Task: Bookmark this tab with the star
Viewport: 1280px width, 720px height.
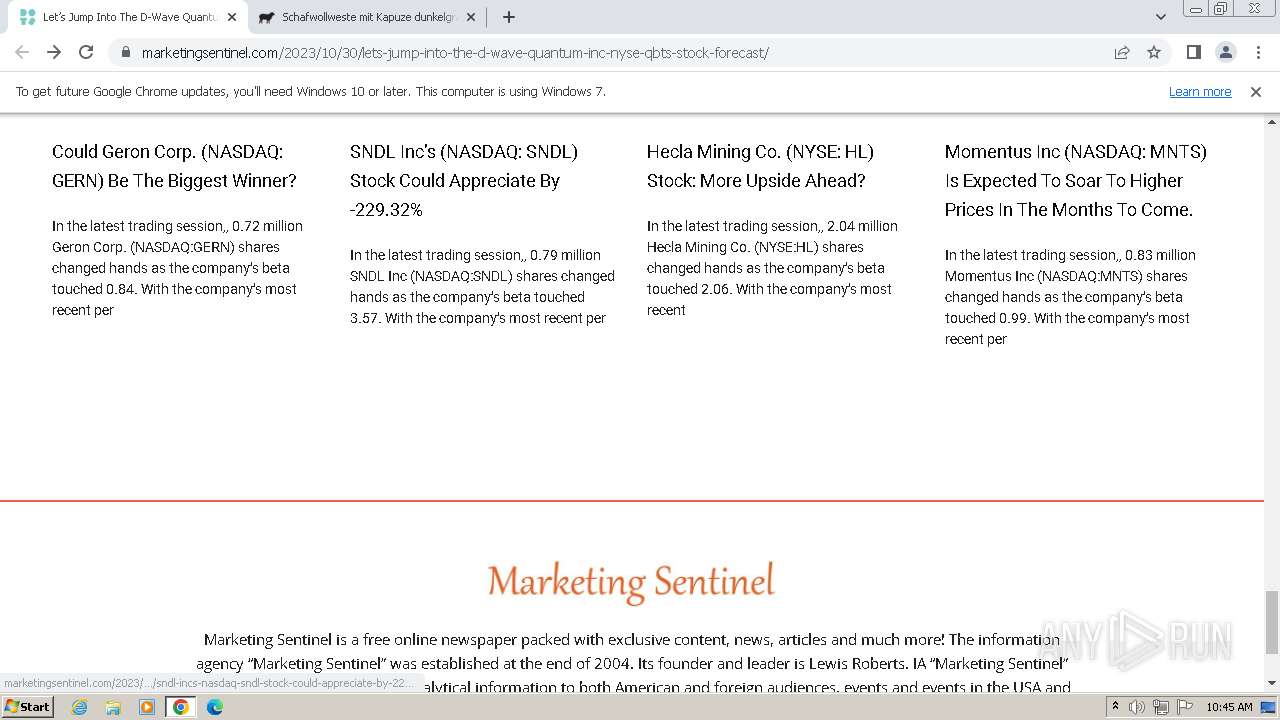Action: click(x=1154, y=52)
